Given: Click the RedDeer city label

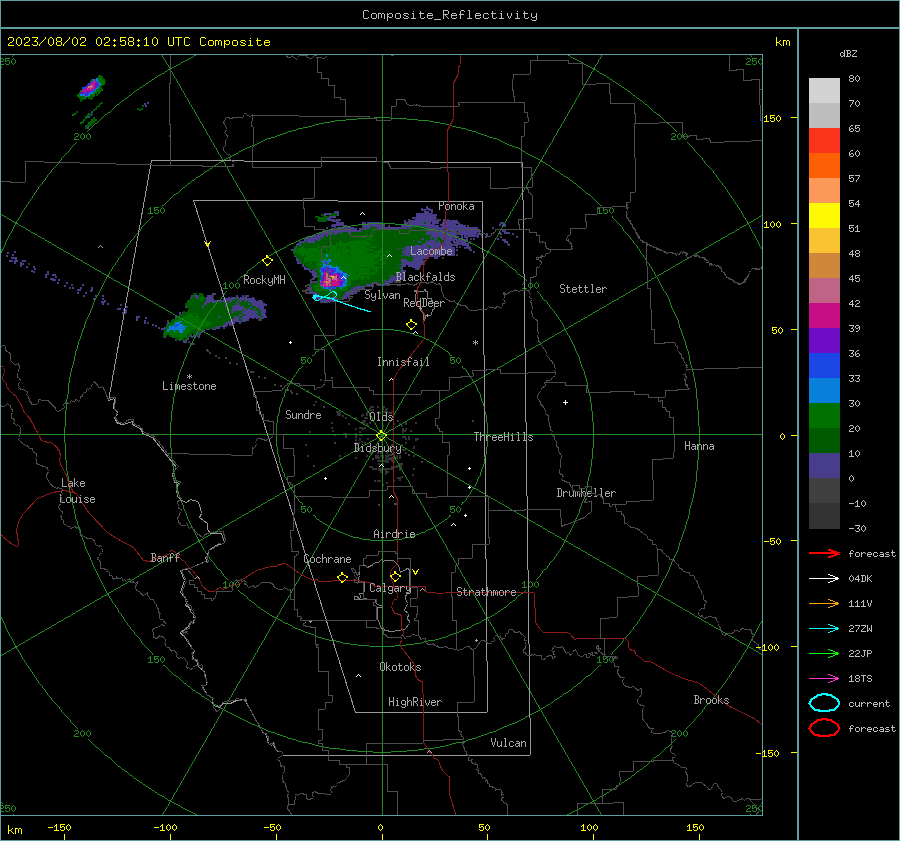Looking at the screenshot, I should coord(424,303).
